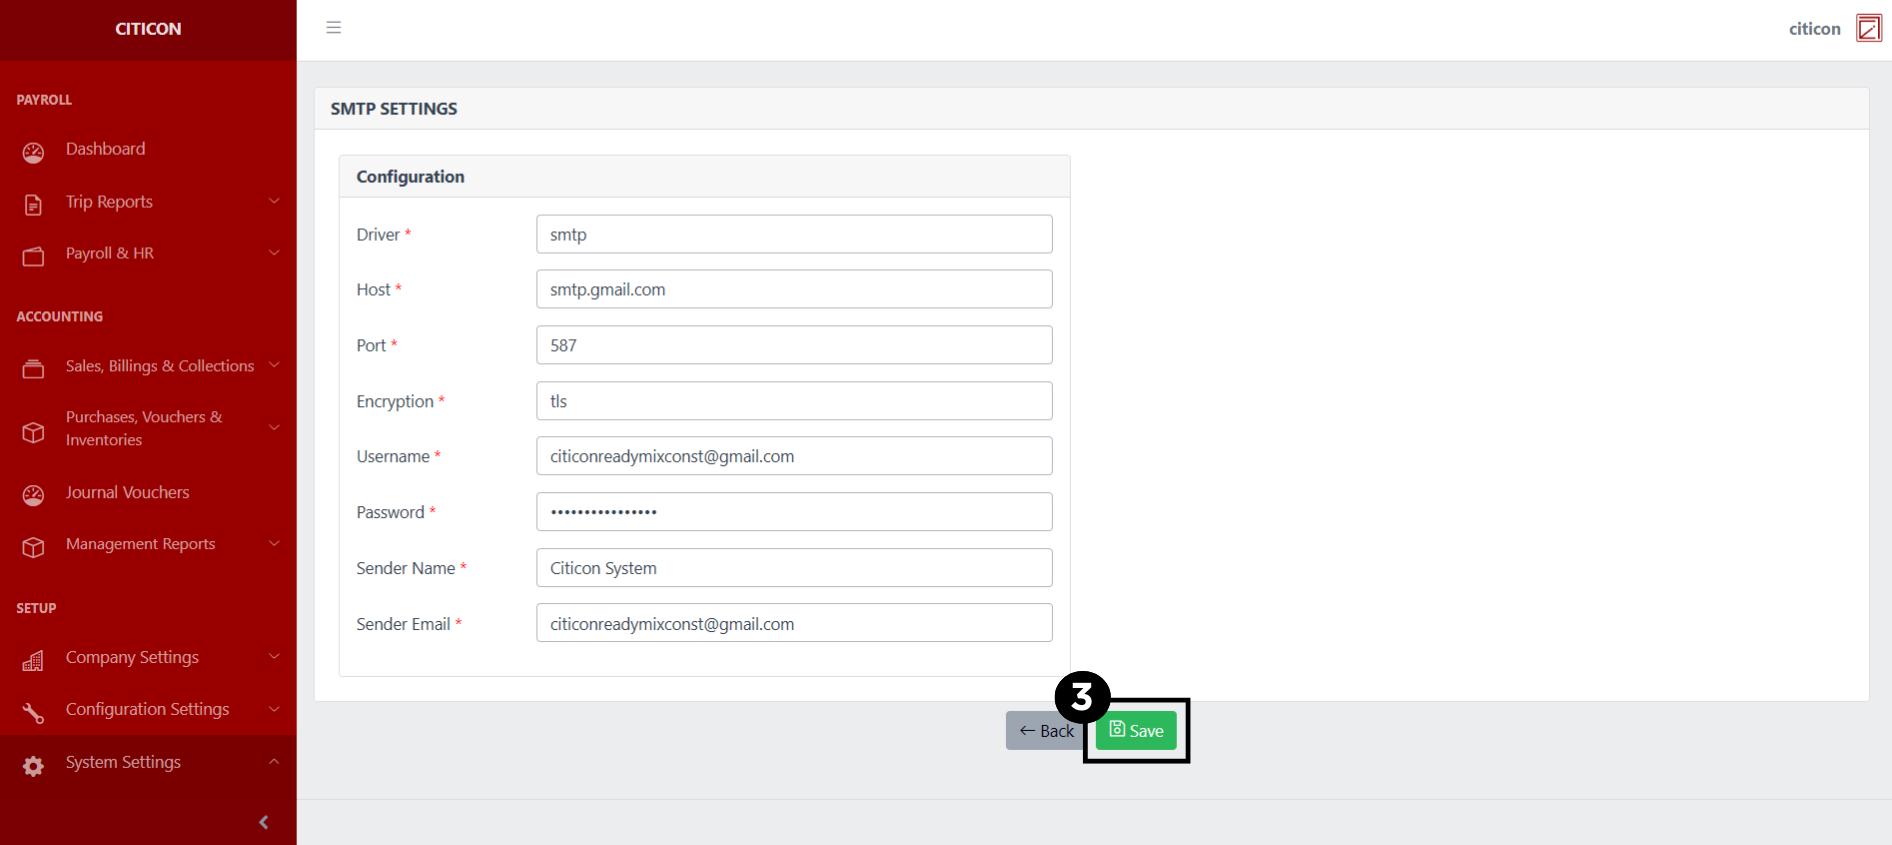Image resolution: width=1892 pixels, height=845 pixels.
Task: Click the Sales, Billings & Collections icon
Action: 33,369
